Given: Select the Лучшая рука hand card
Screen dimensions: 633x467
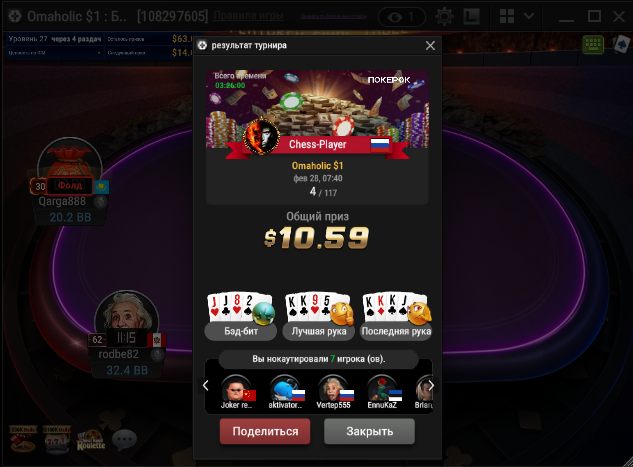Looking at the screenshot, I should 319,316.
